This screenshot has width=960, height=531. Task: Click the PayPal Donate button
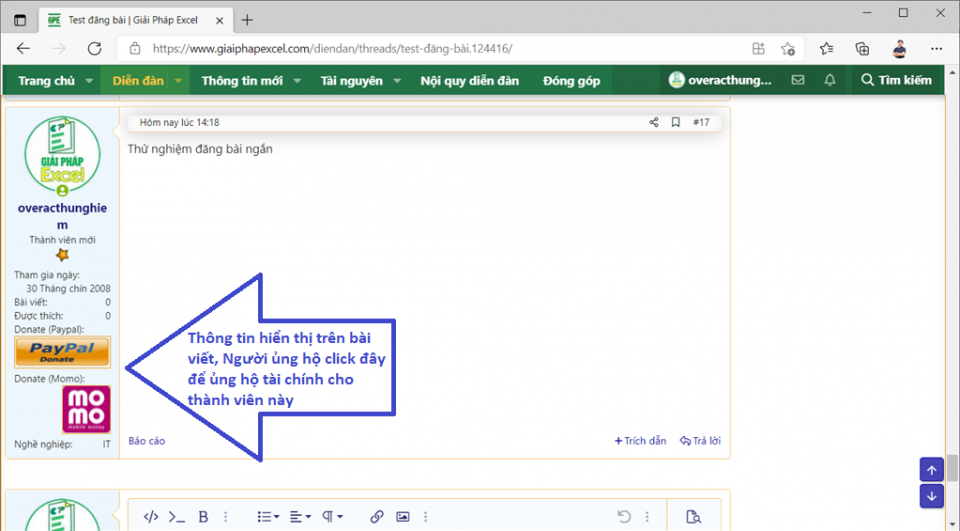tap(62, 352)
